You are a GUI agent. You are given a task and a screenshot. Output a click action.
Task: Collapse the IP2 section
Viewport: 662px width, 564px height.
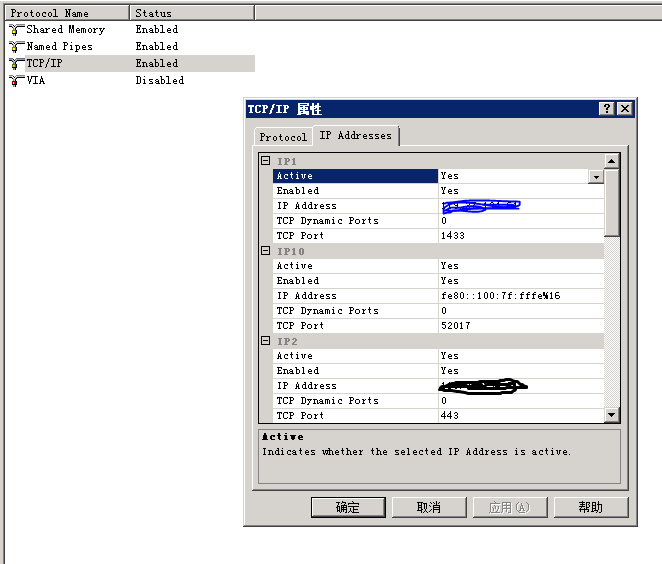(x=266, y=341)
